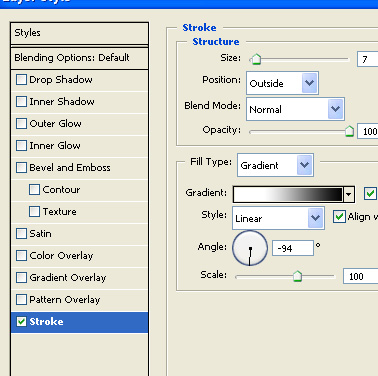Click the Scale value field showing 100

tap(361, 276)
